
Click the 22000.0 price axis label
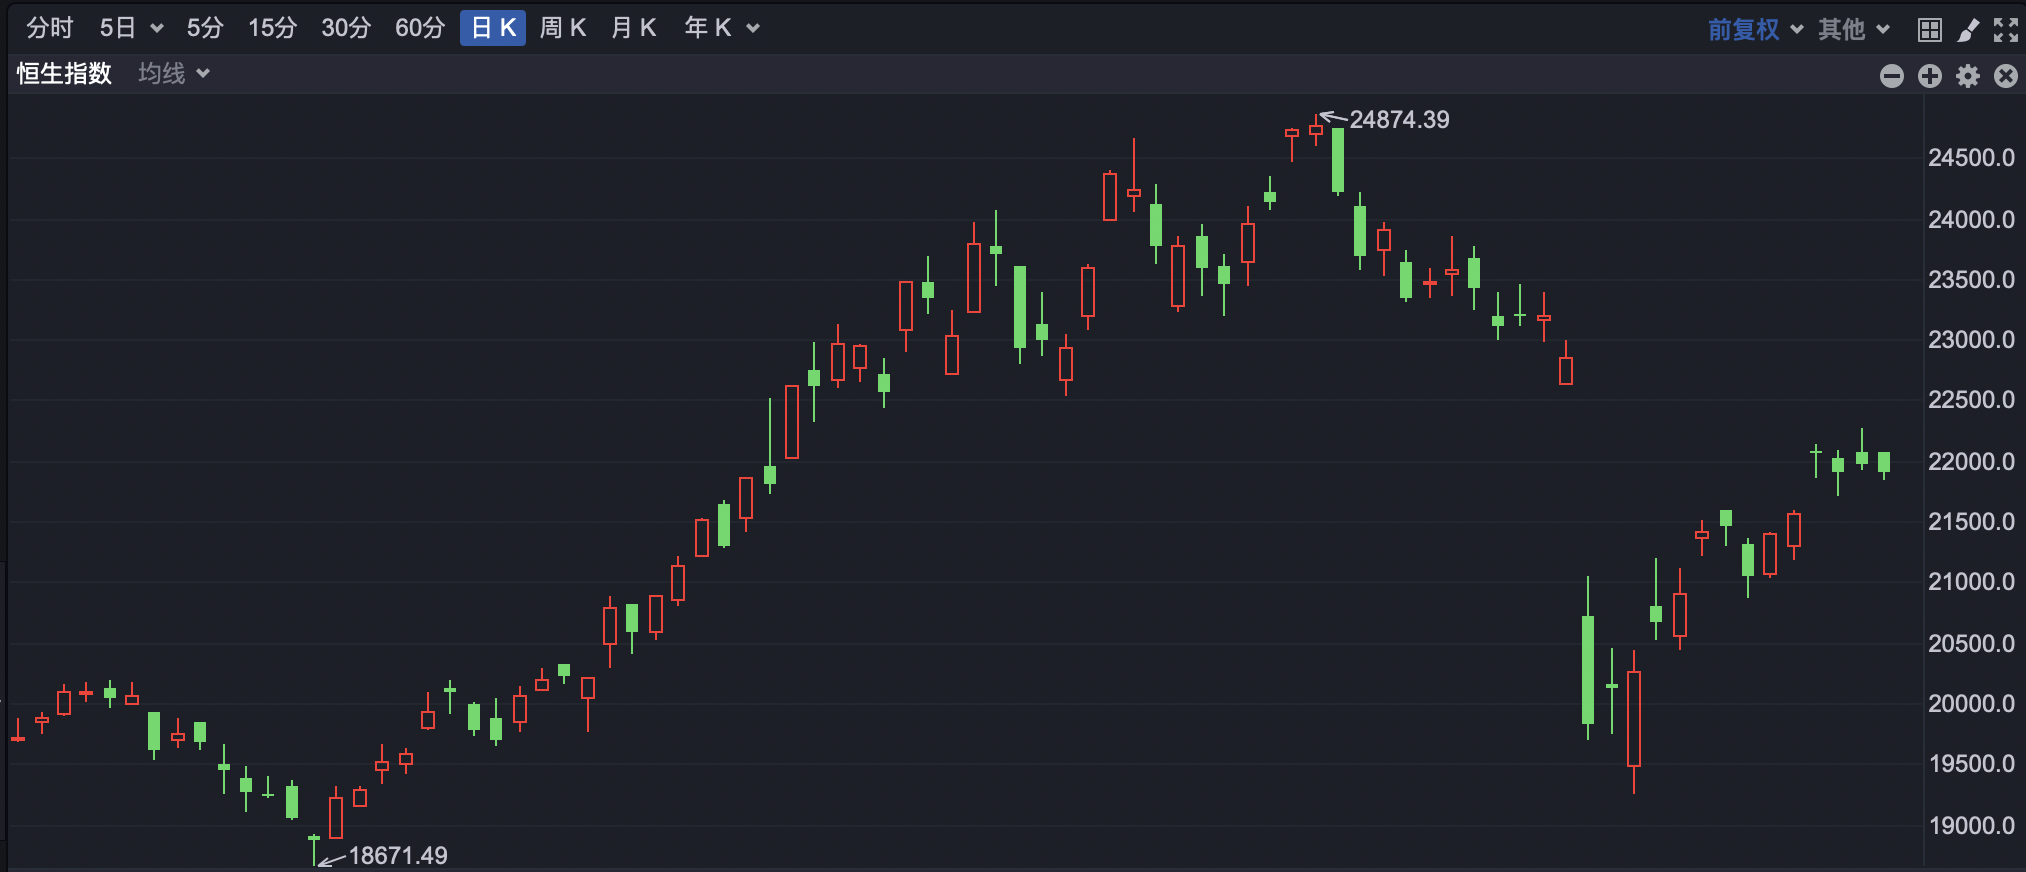click(x=1971, y=462)
